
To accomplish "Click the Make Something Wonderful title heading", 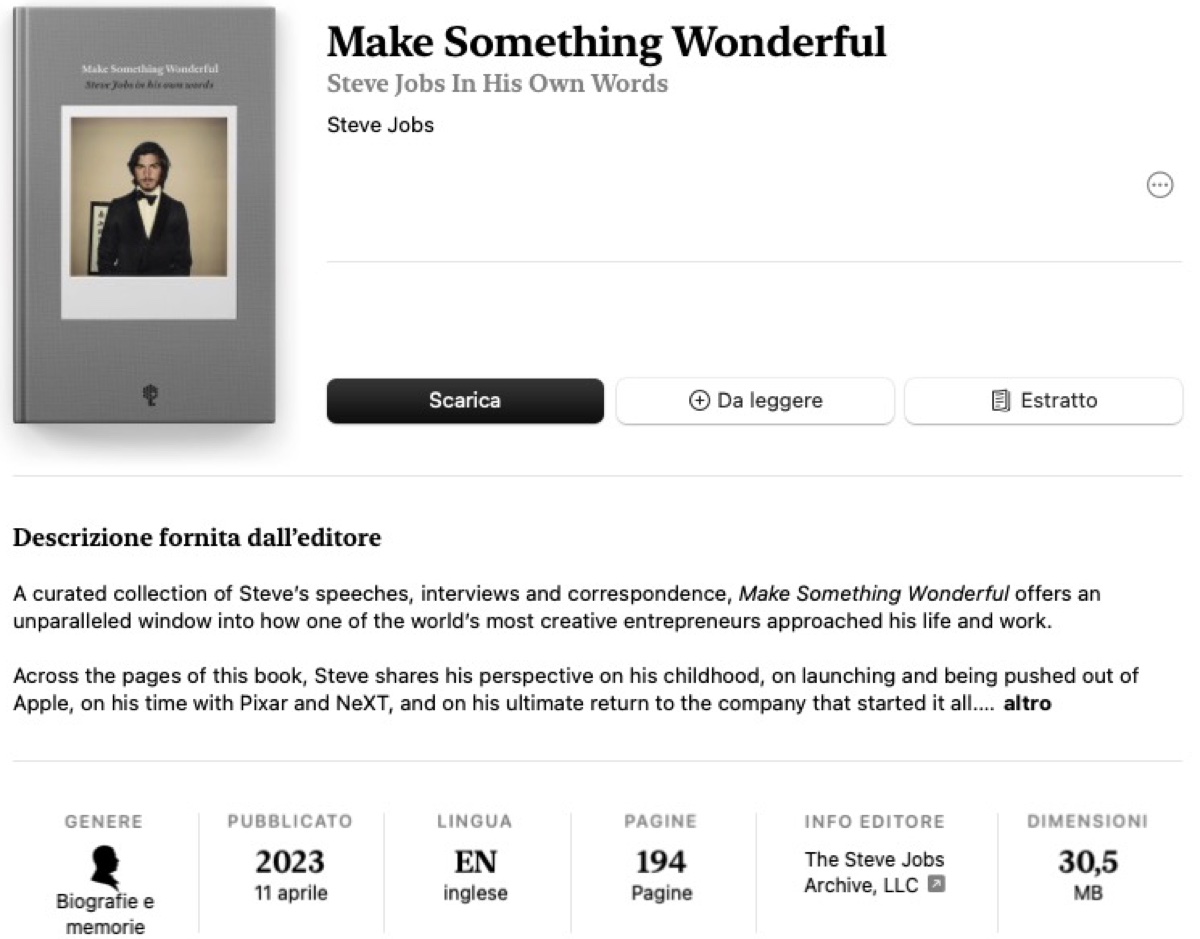I will 606,42.
